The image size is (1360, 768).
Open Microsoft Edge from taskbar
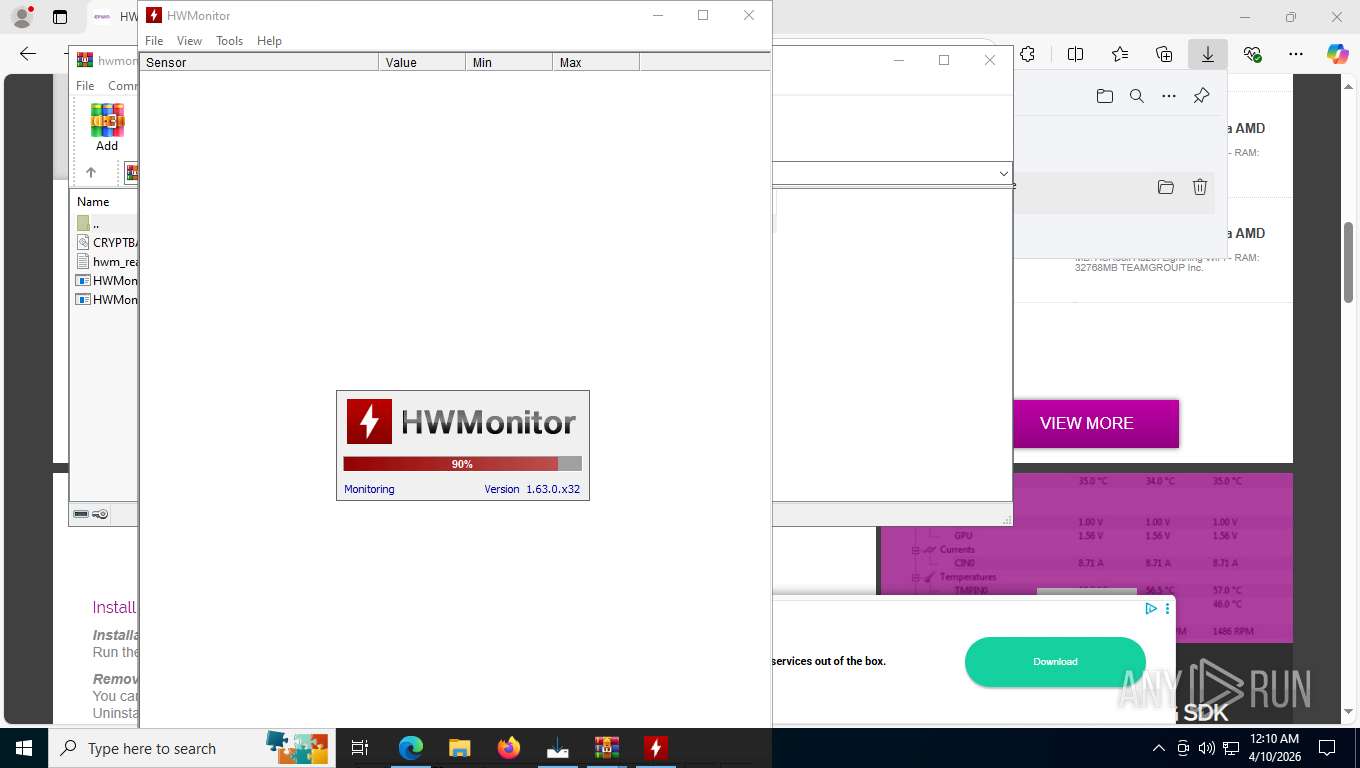(411, 748)
